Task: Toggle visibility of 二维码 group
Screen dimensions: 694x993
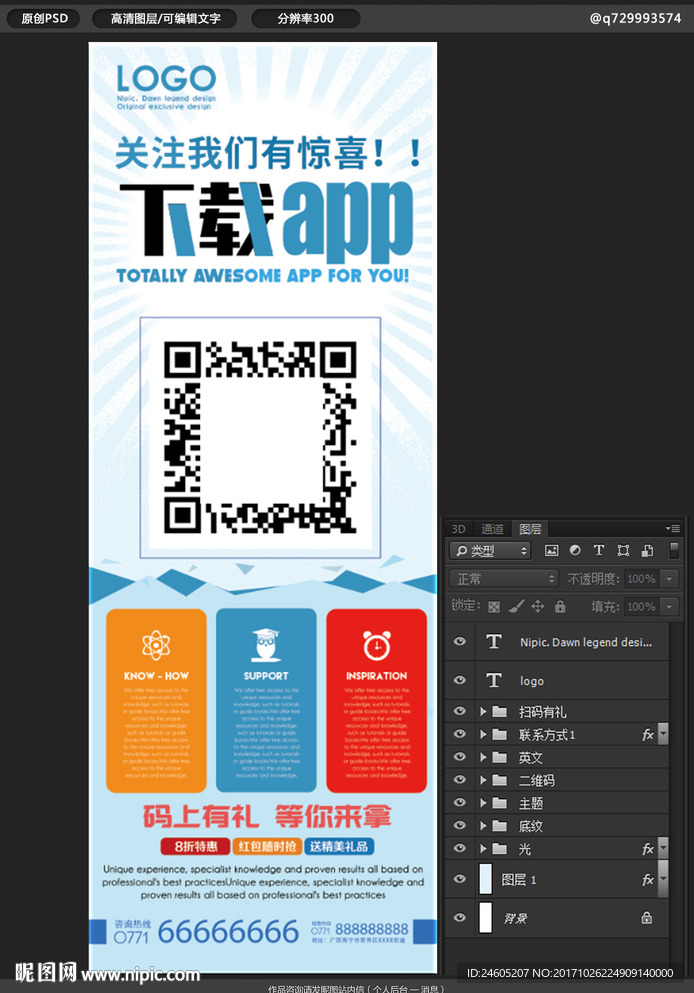Action: click(460, 780)
